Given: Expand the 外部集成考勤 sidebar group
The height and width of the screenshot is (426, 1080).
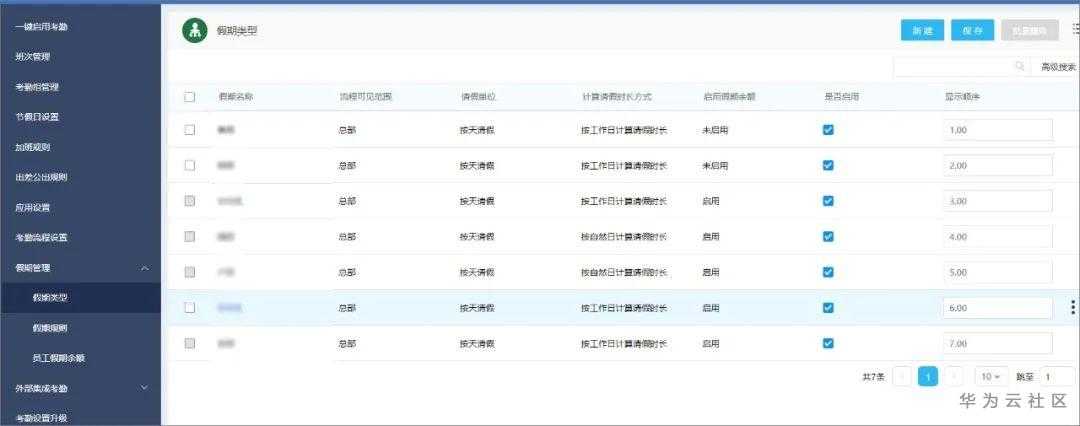Looking at the screenshot, I should pyautogui.click(x=144, y=388).
